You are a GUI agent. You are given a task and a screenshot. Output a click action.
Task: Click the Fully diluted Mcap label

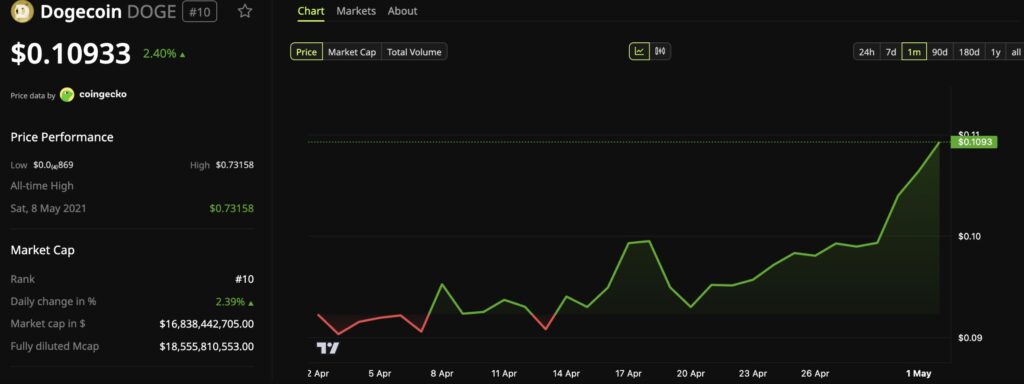tap(55, 346)
